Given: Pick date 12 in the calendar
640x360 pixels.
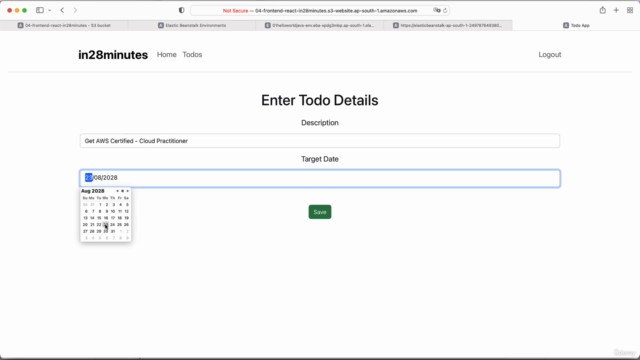Looking at the screenshot, I should pos(127,211).
